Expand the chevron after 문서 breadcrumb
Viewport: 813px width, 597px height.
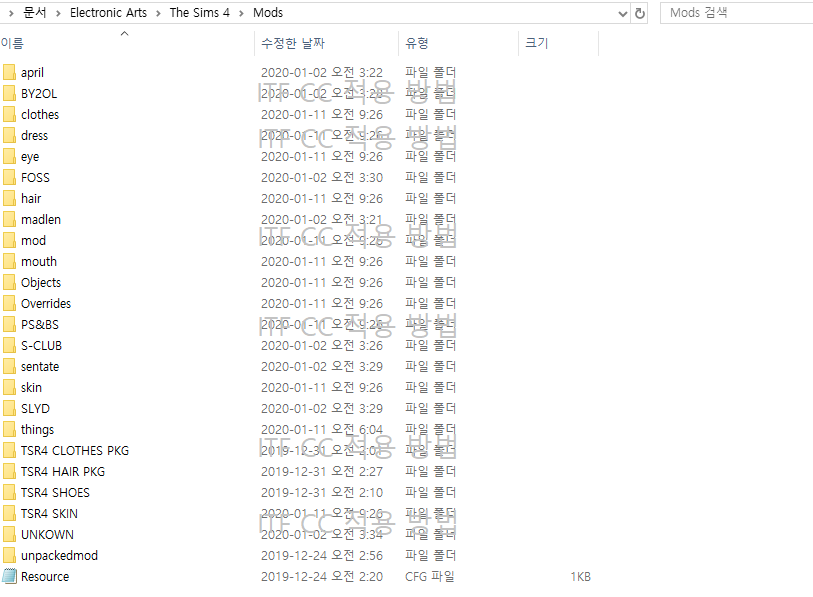(x=58, y=13)
